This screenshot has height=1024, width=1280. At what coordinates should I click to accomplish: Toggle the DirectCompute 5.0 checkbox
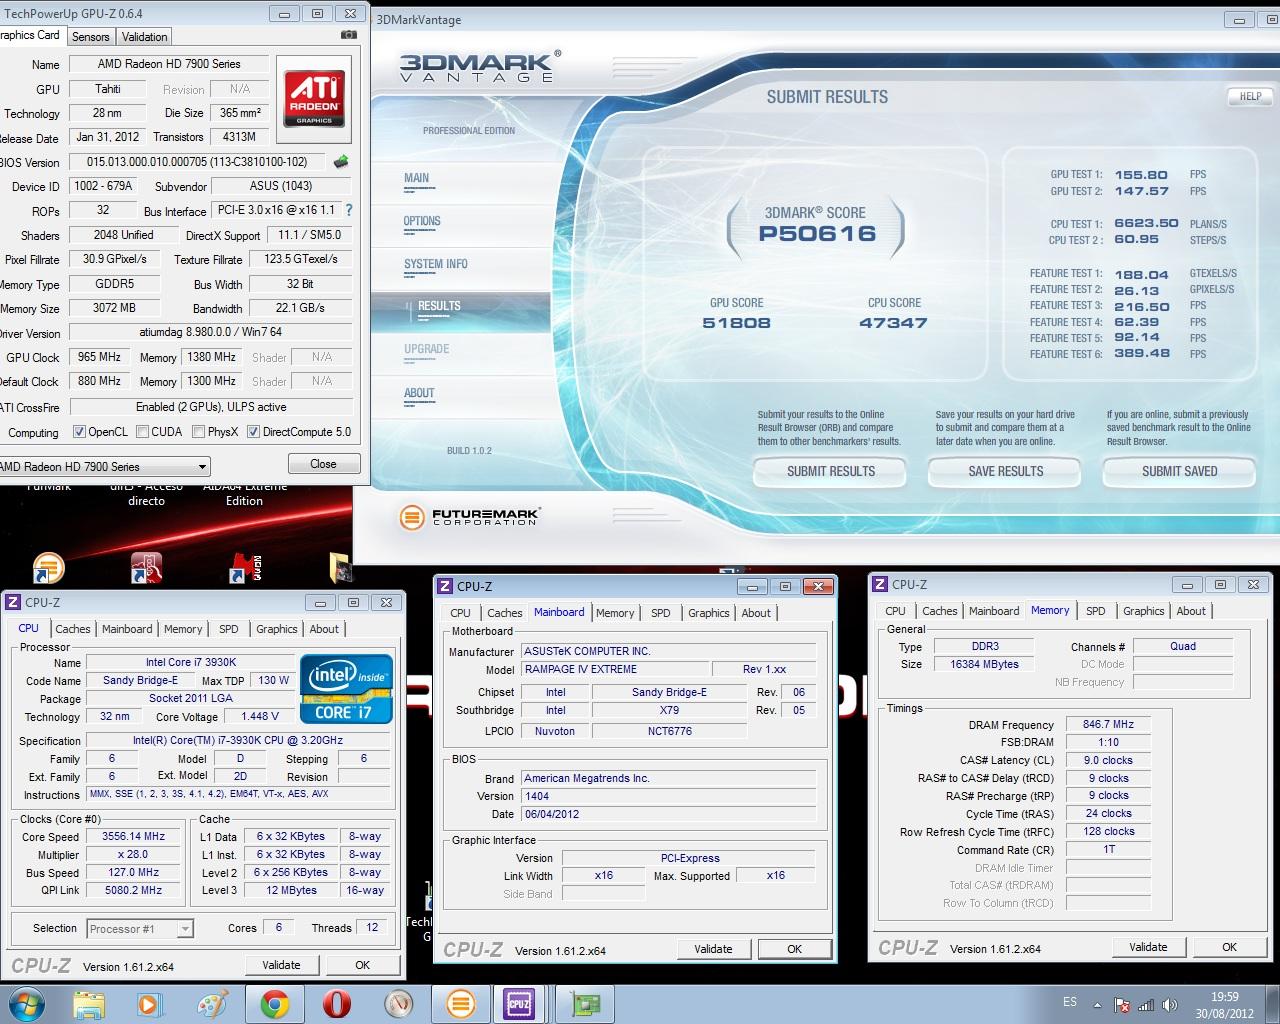[x=253, y=432]
